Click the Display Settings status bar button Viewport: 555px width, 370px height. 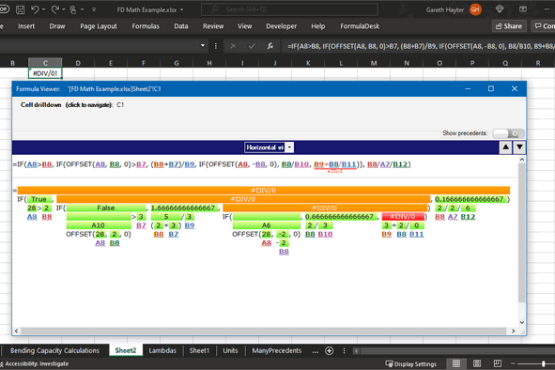point(411,364)
